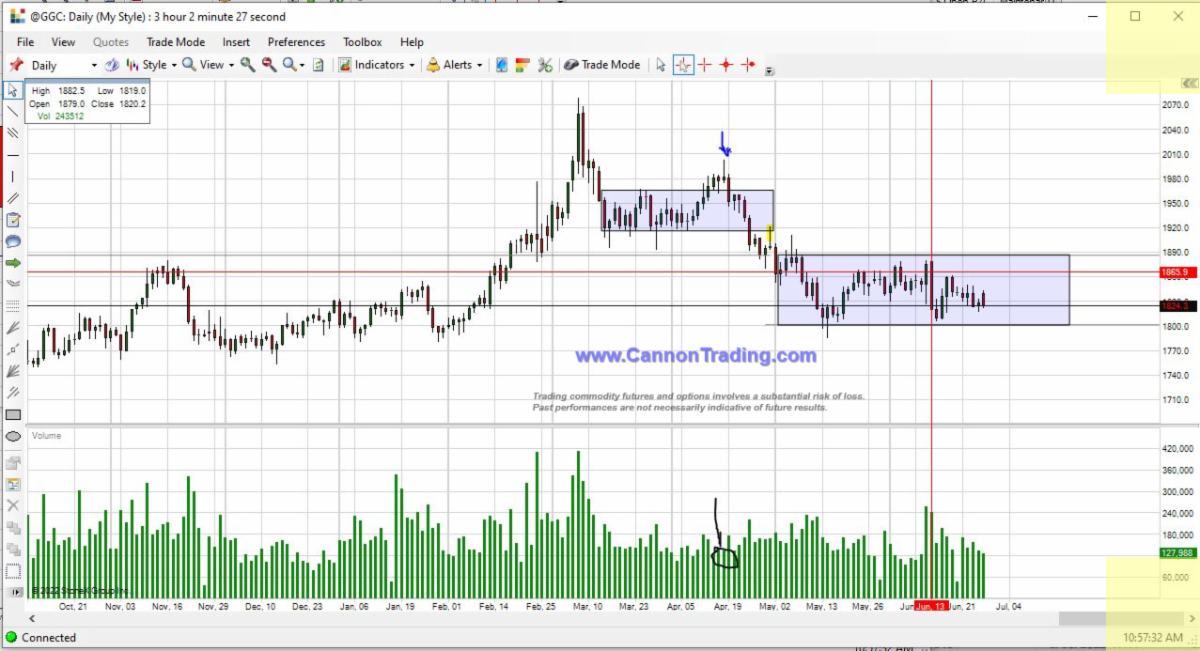
Task: Open the Trade Mode menu
Action: (x=176, y=42)
